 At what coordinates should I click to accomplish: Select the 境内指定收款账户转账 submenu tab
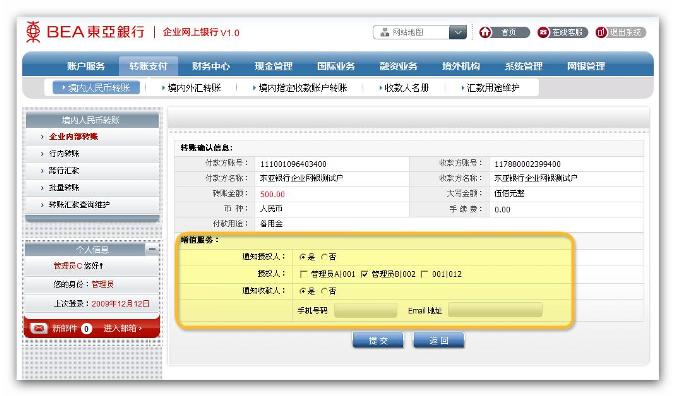pos(300,88)
